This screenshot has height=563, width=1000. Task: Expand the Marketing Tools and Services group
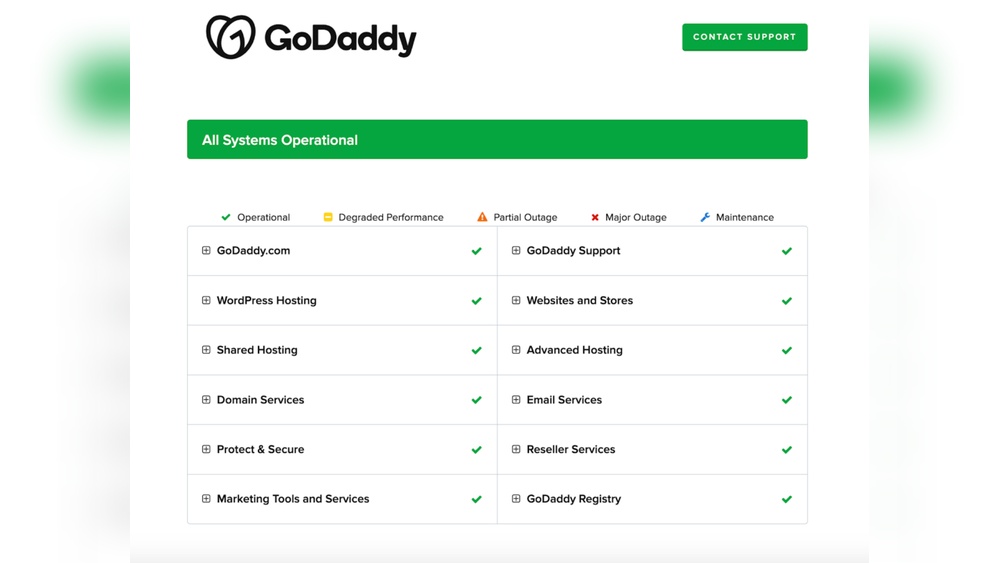[206, 499]
